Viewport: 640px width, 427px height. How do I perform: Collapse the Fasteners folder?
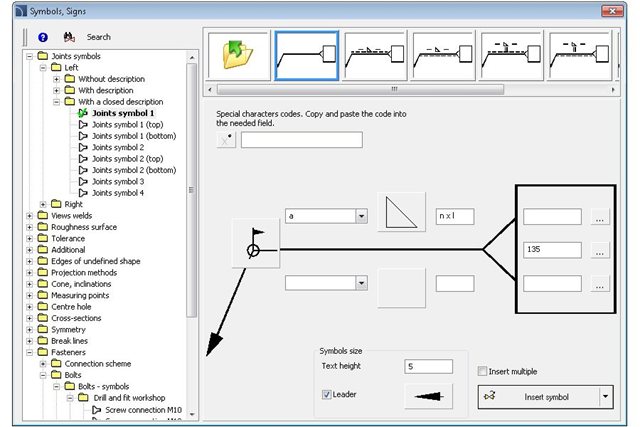click(x=29, y=352)
